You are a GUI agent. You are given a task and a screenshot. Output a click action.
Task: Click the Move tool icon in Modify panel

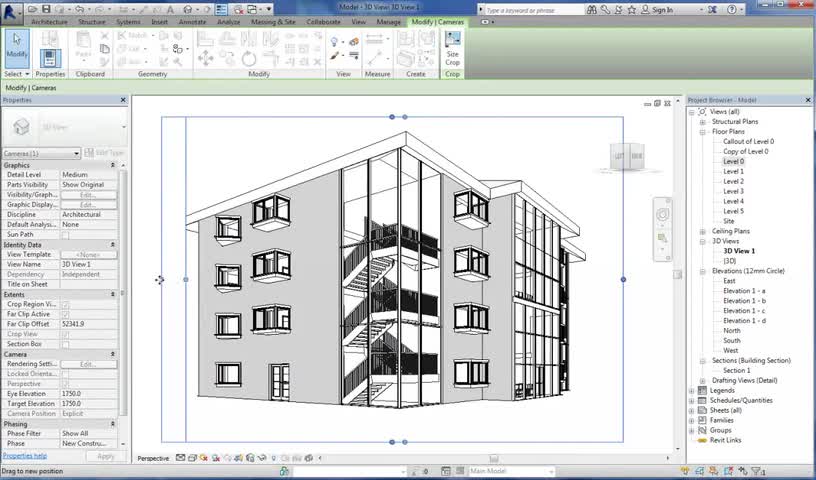205,58
